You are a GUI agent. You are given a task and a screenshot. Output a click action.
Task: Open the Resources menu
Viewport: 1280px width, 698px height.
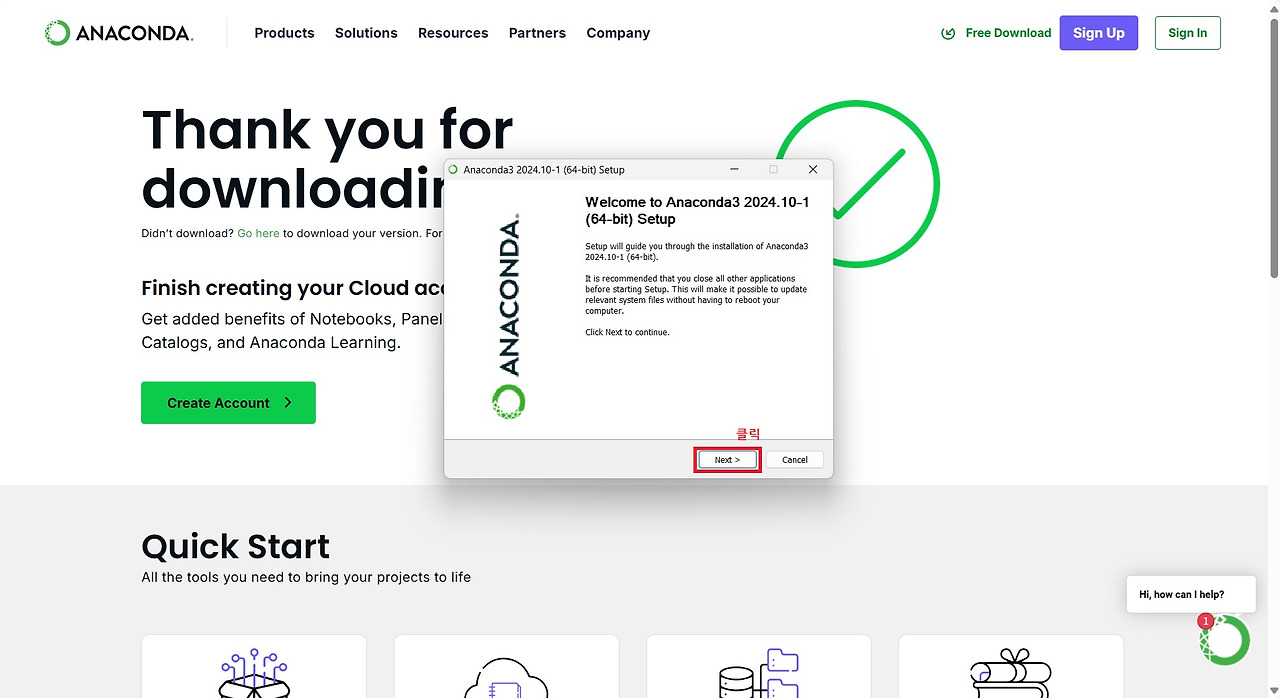(453, 33)
